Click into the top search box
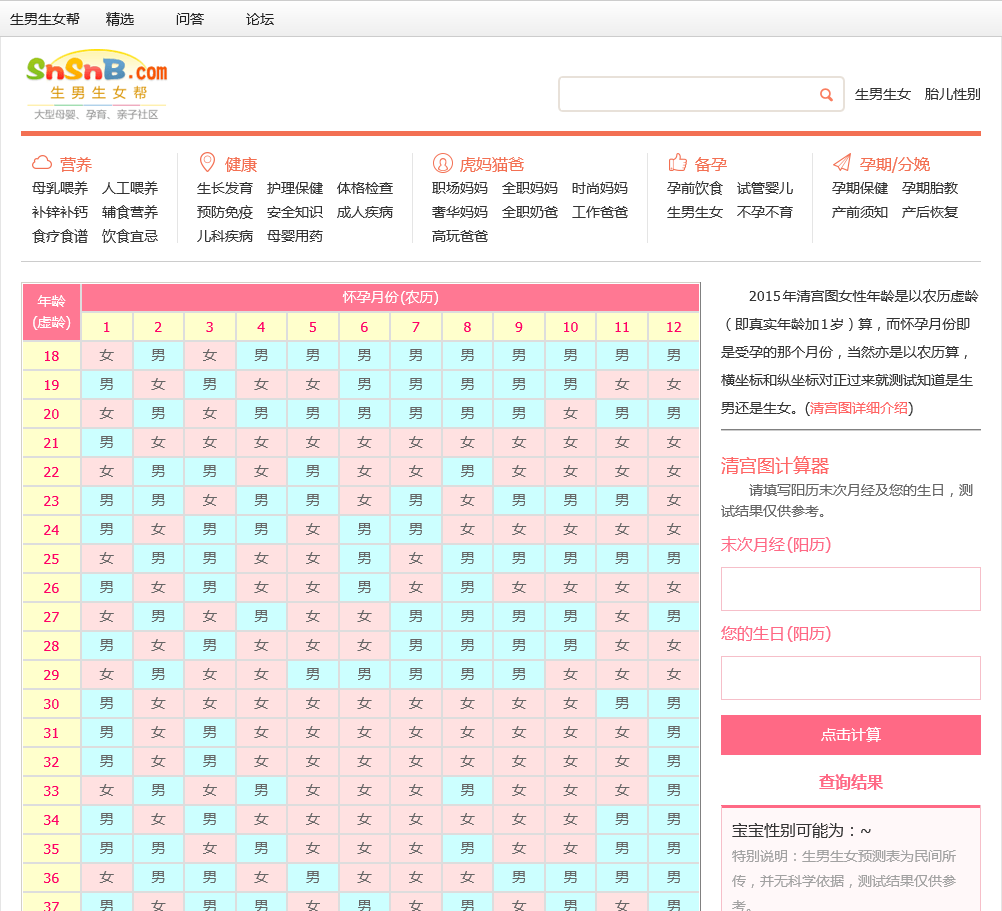 point(688,95)
